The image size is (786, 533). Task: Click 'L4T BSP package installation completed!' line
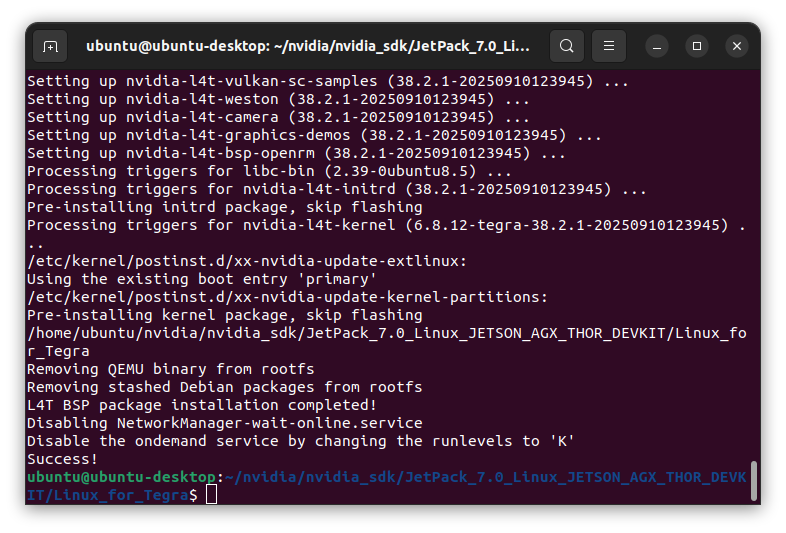pyautogui.click(x=202, y=405)
